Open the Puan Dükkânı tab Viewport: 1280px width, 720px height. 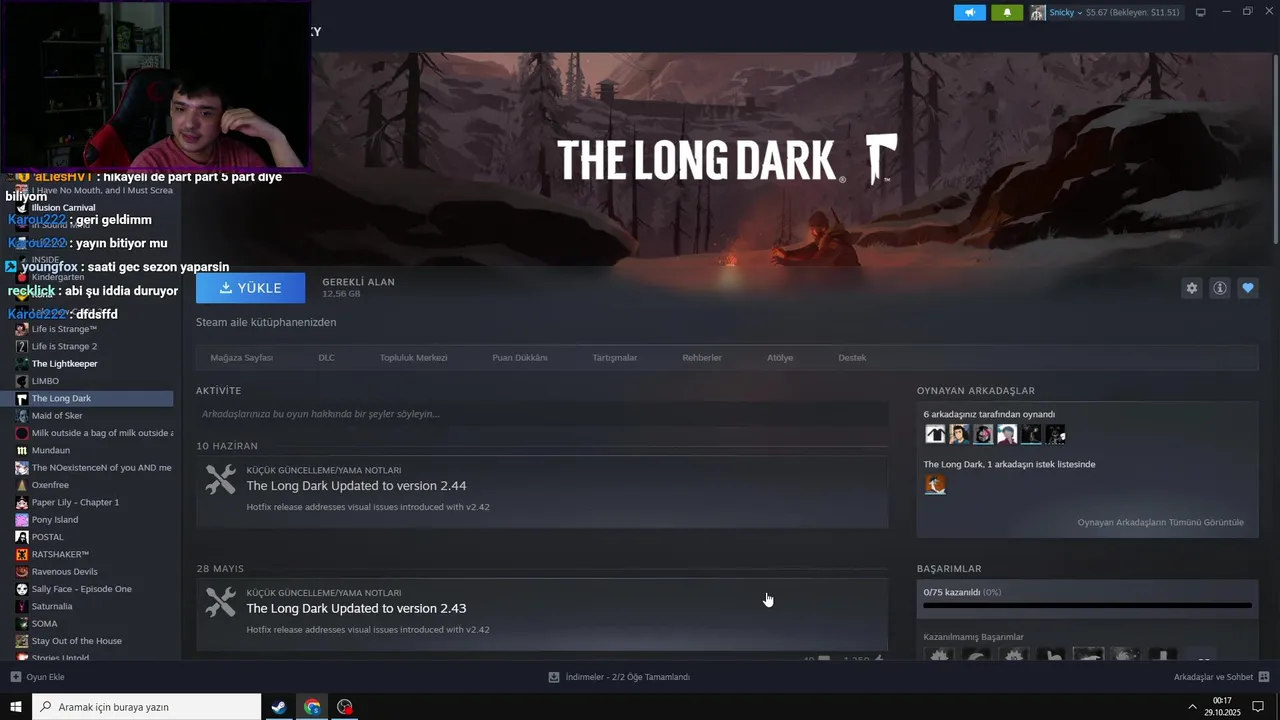(519, 358)
